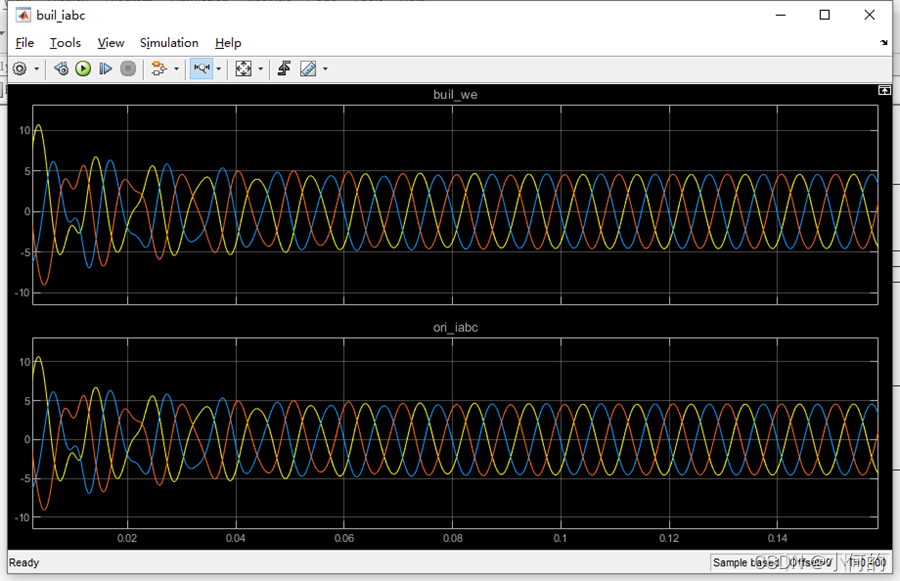Open the File menu
The image size is (900, 581).
pos(25,43)
